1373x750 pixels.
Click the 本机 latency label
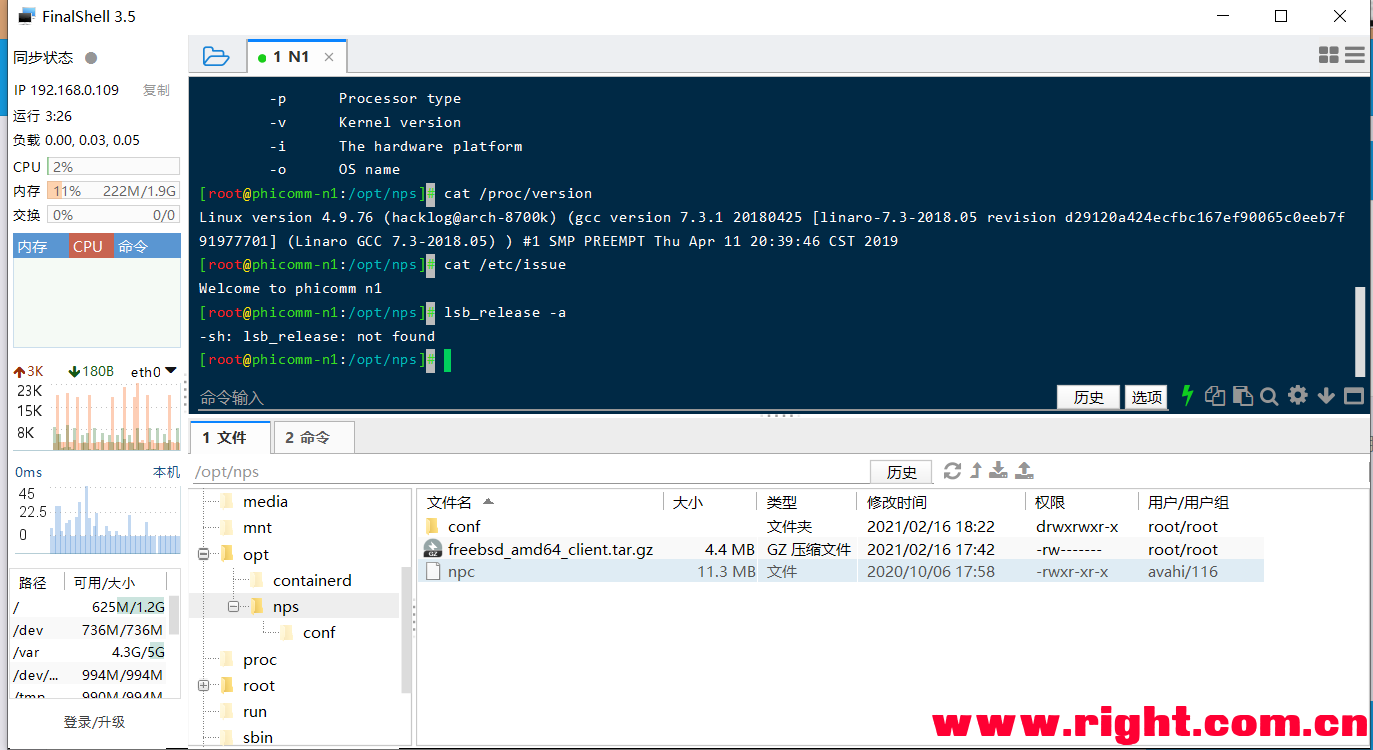pyautogui.click(x=166, y=472)
